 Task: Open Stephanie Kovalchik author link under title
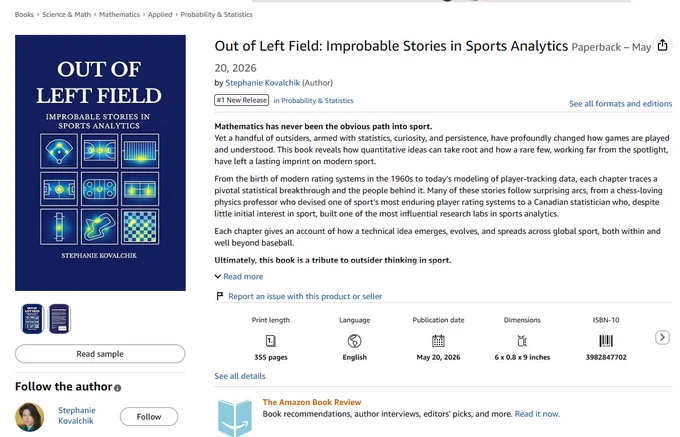point(262,83)
